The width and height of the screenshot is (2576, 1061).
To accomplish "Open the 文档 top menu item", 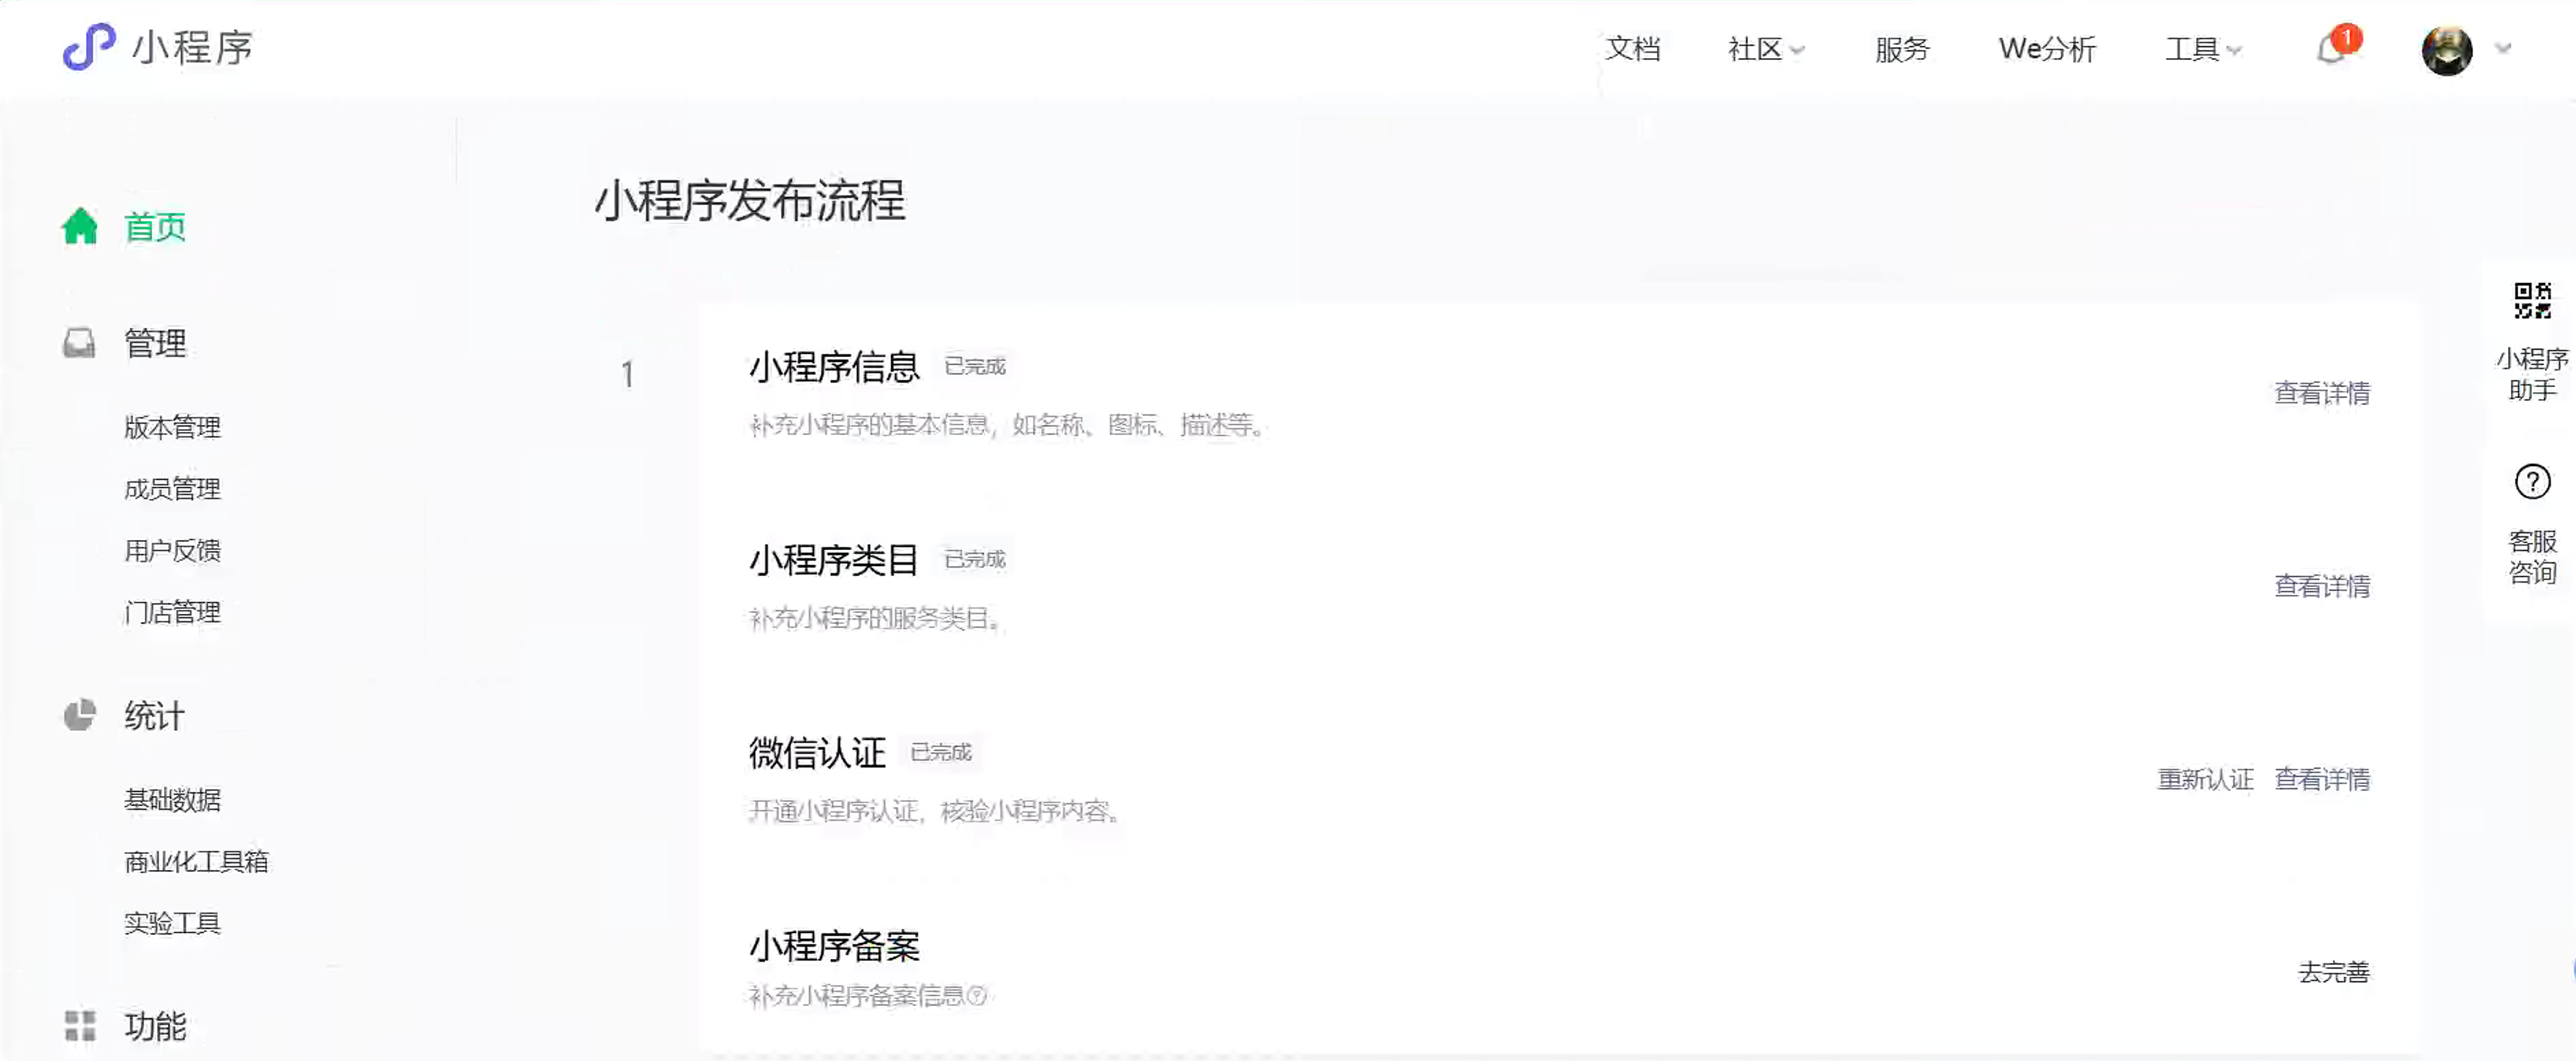I will coord(1633,49).
